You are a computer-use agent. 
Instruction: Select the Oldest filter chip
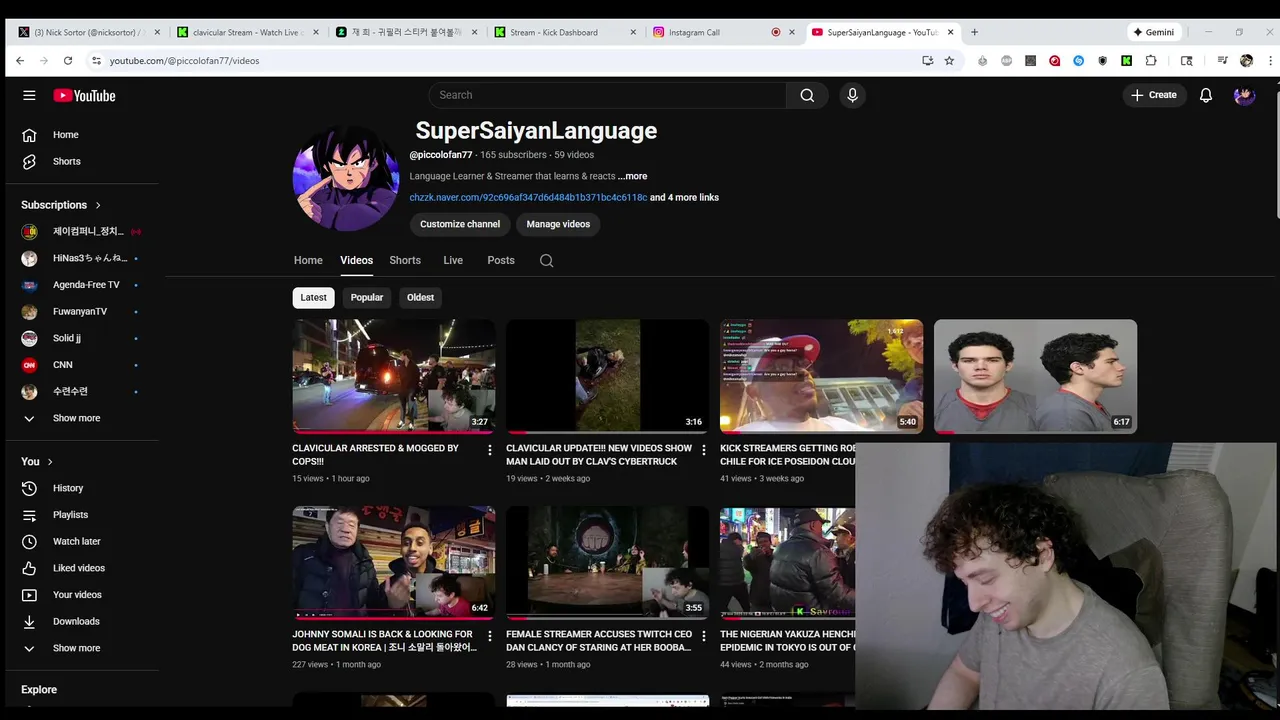(420, 297)
